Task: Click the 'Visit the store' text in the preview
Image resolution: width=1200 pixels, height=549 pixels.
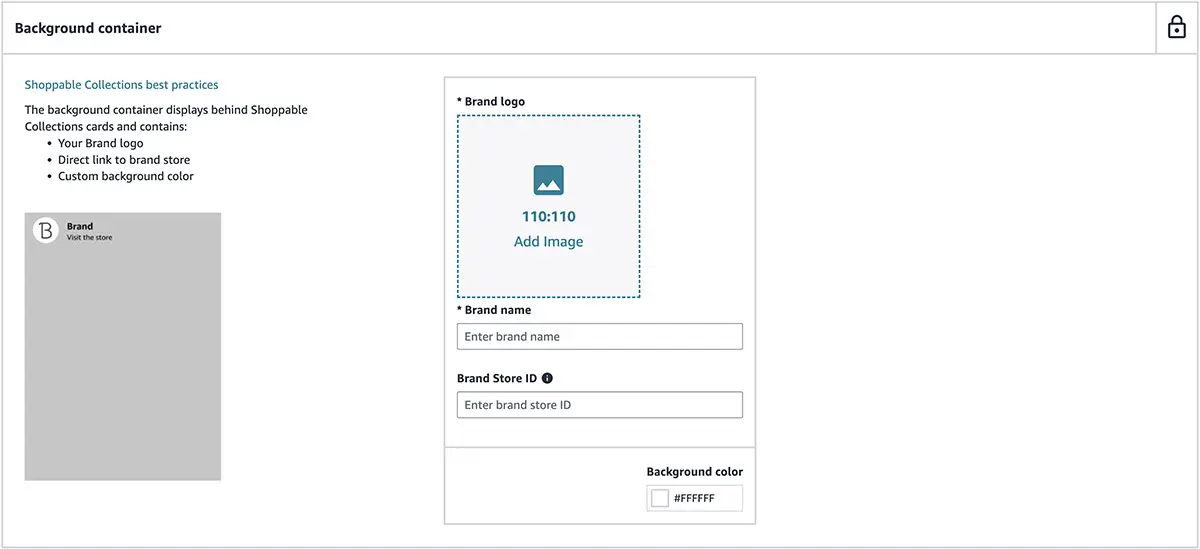Action: point(89,238)
